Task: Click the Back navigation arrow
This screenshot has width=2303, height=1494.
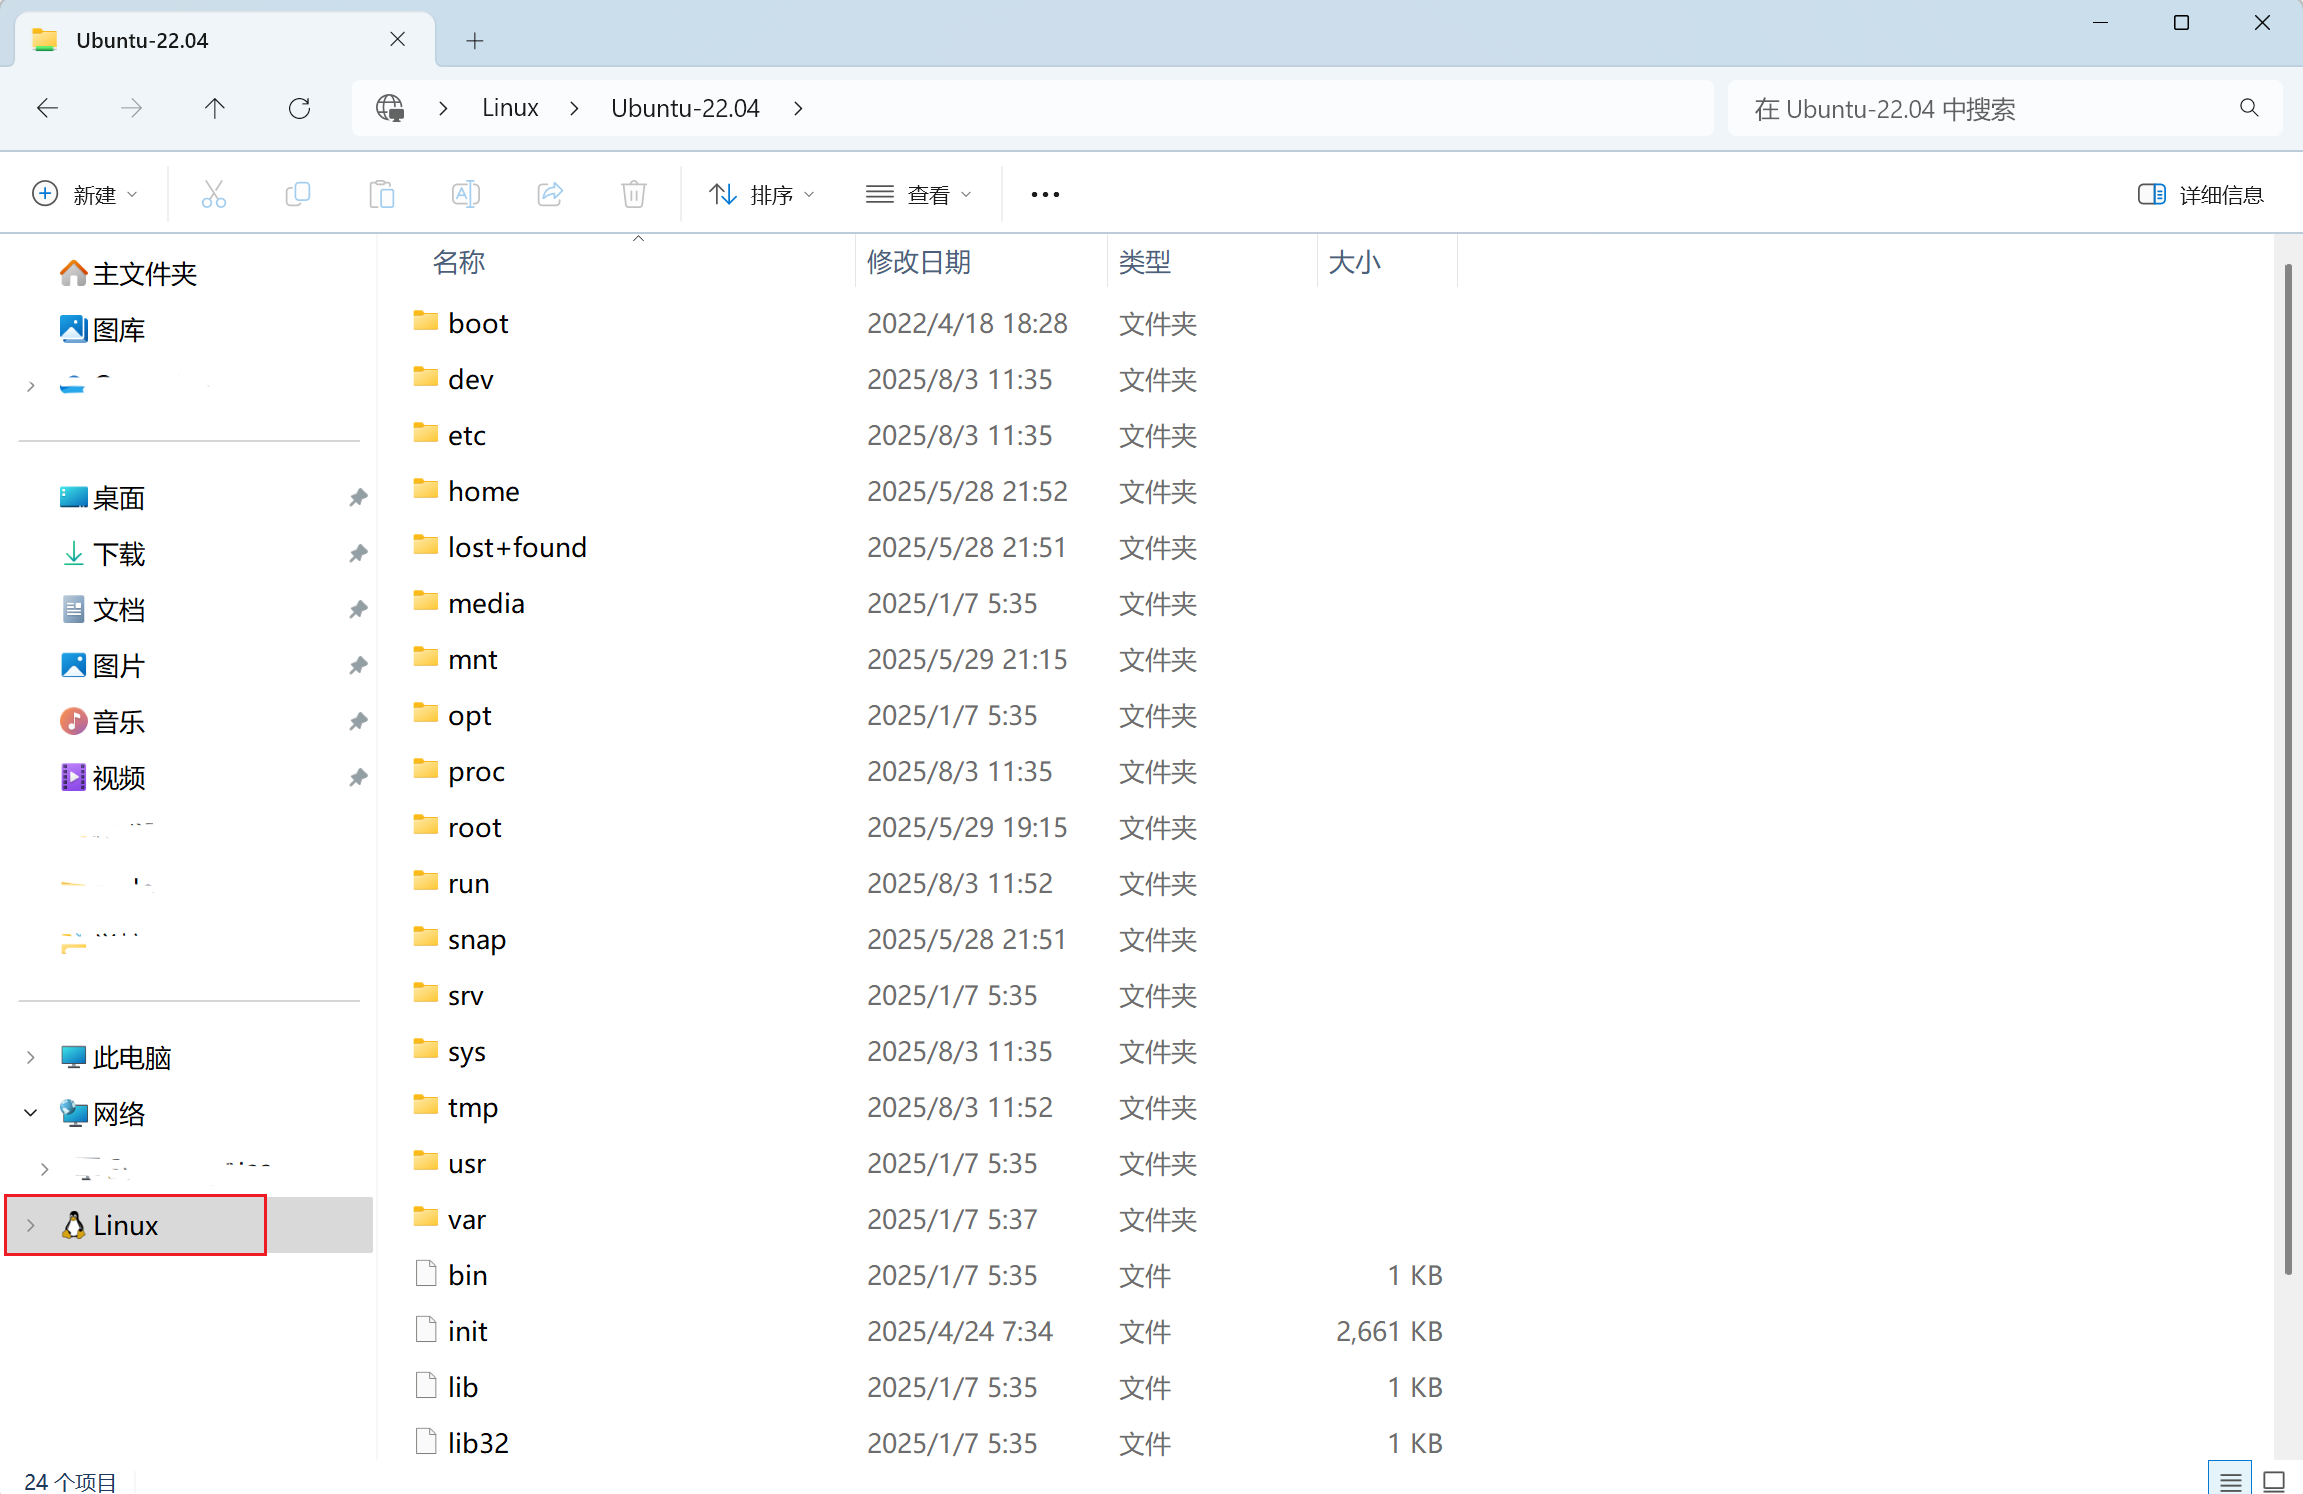Action: pos(47,108)
